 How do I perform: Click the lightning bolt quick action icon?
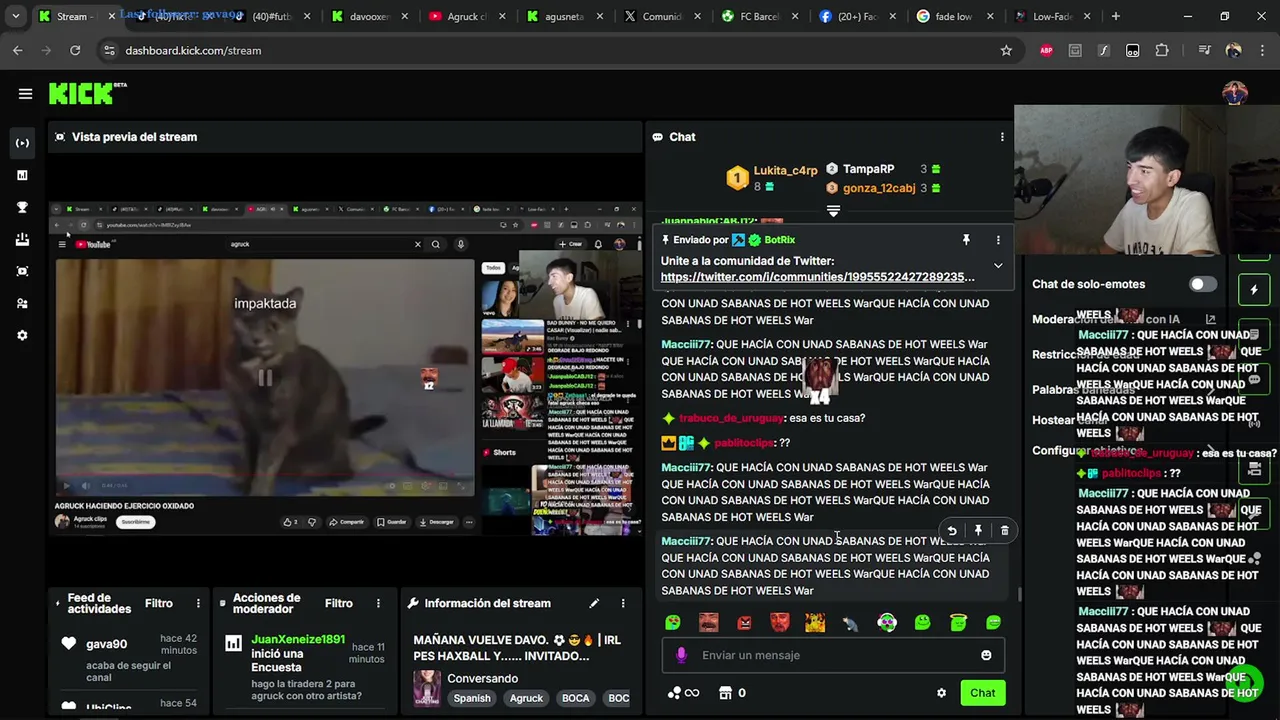pos(1254,290)
